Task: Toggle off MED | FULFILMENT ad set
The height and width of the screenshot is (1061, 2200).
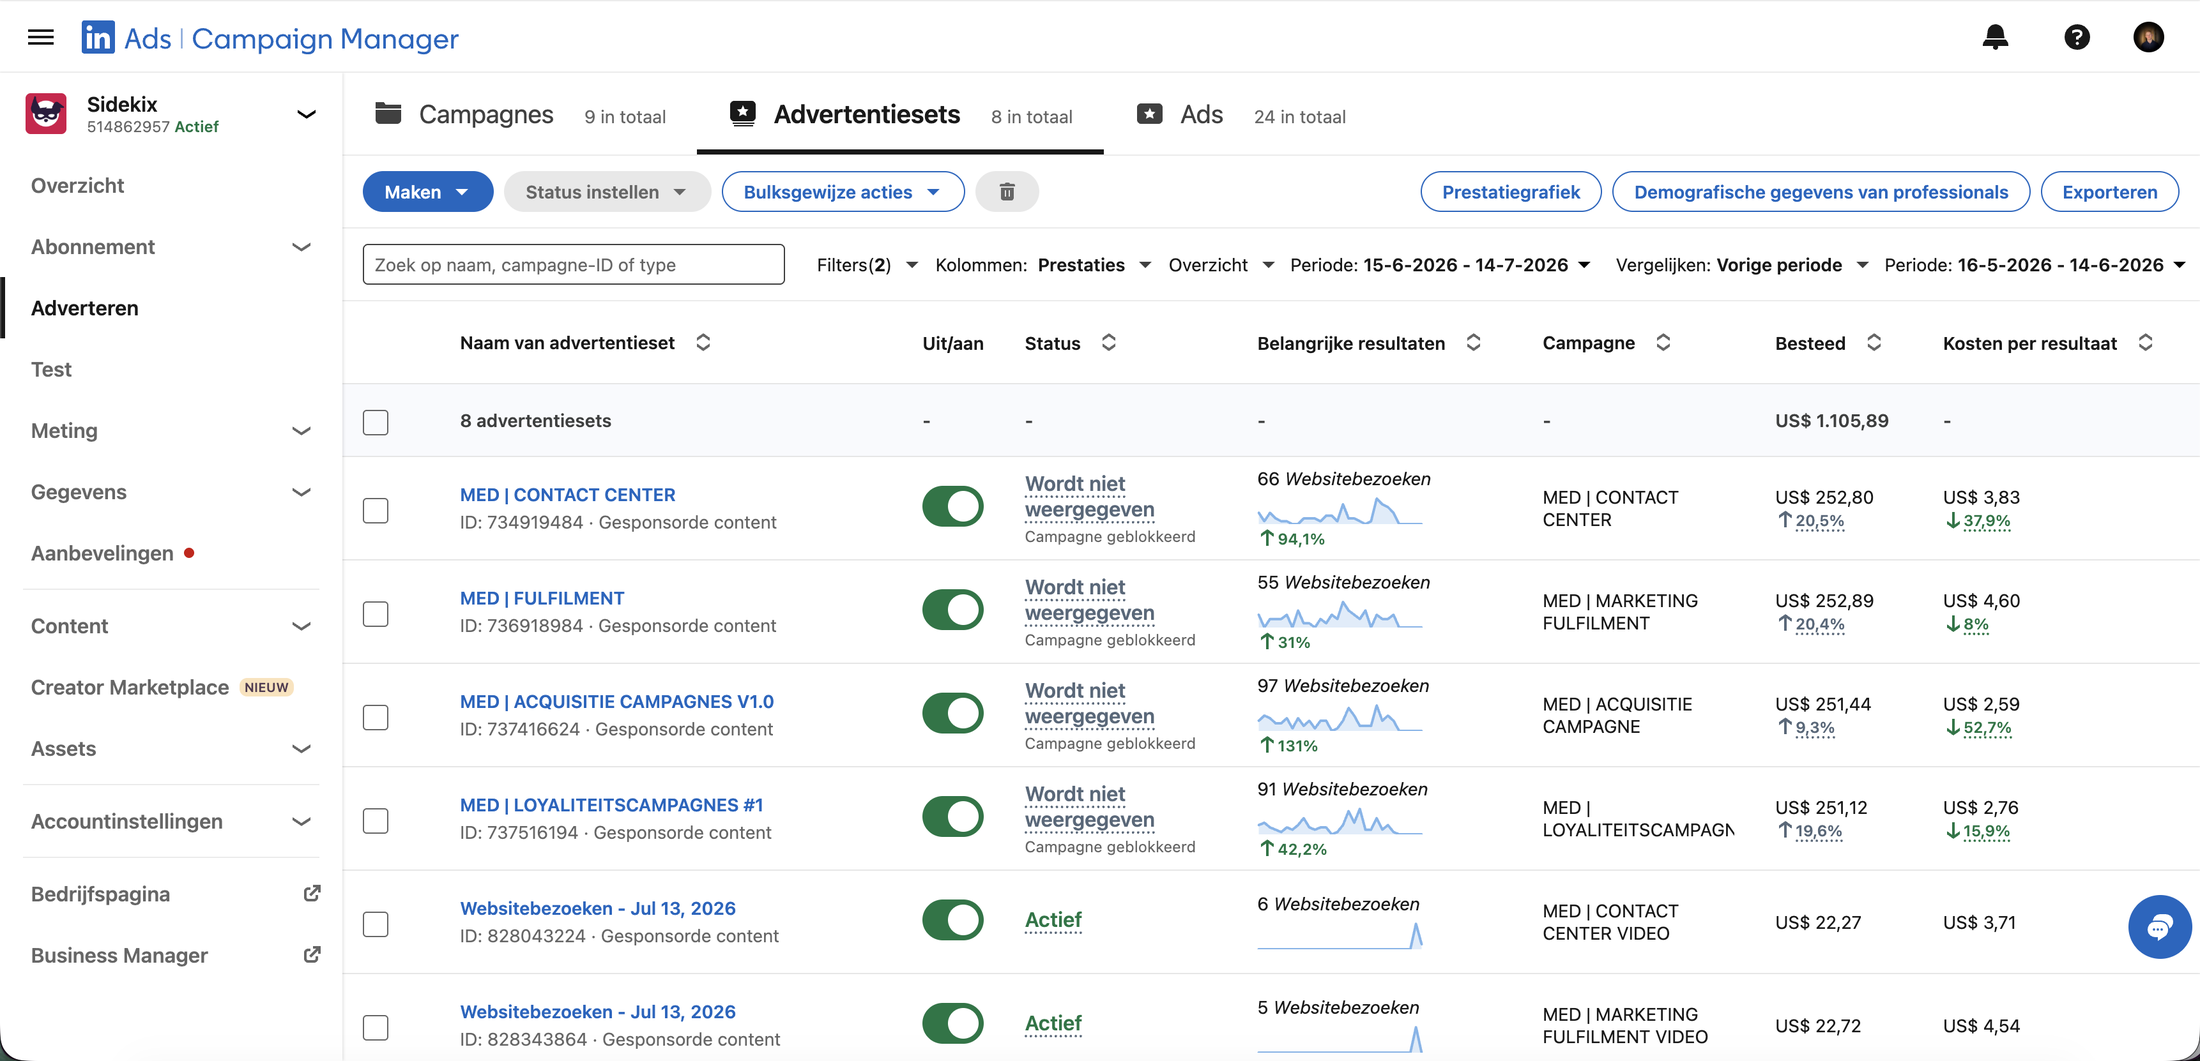Action: (953, 610)
